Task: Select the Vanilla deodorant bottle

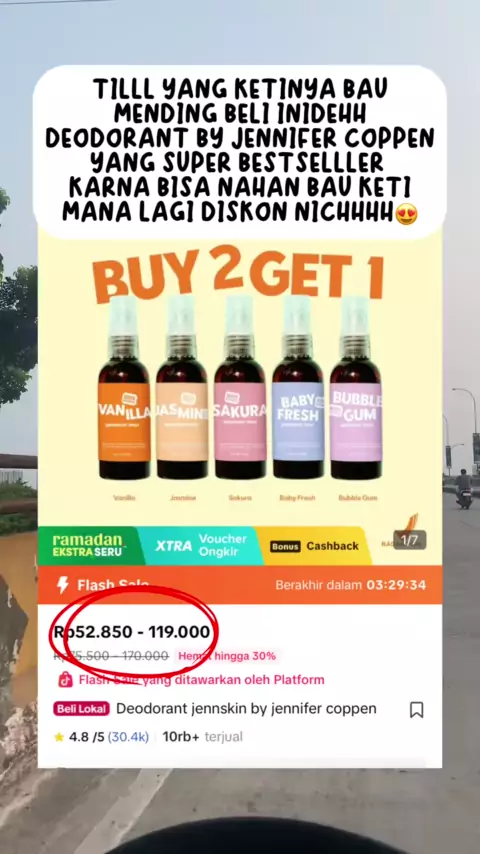Action: 124,388
